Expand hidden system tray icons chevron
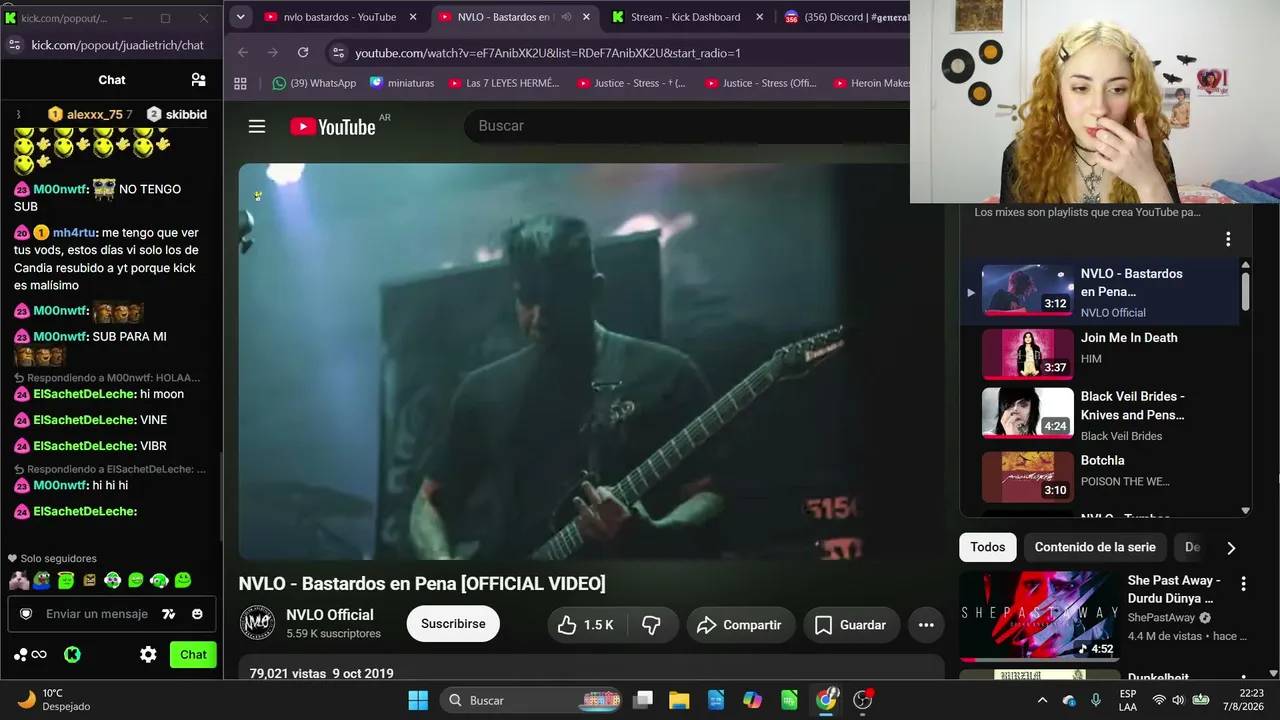Viewport: 1280px width, 720px height. tap(1042, 700)
